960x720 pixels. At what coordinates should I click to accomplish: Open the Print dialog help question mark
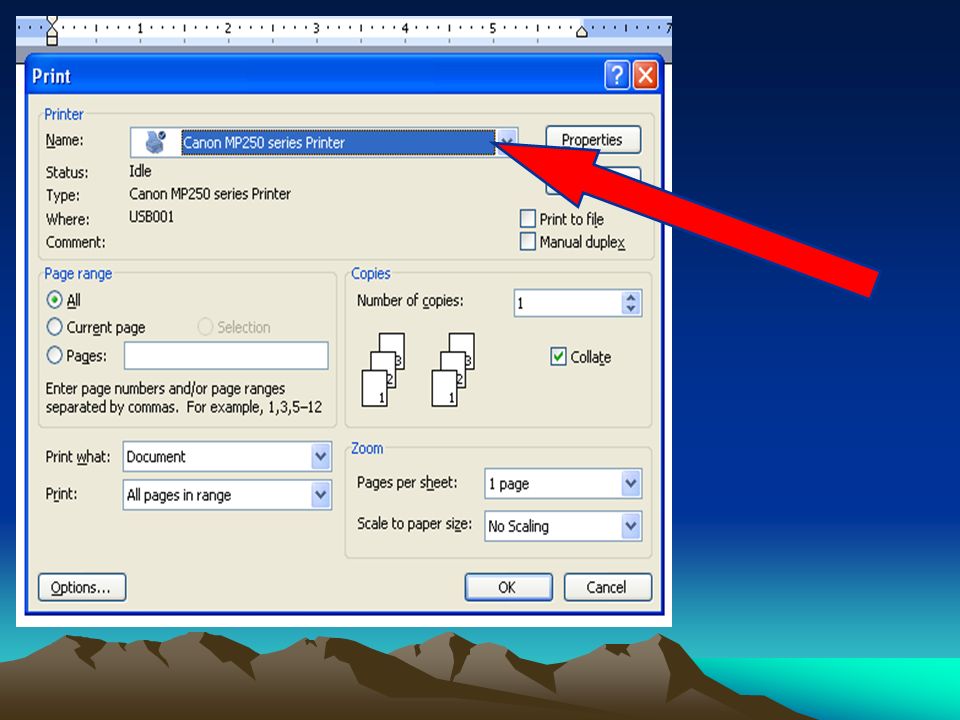tap(617, 76)
